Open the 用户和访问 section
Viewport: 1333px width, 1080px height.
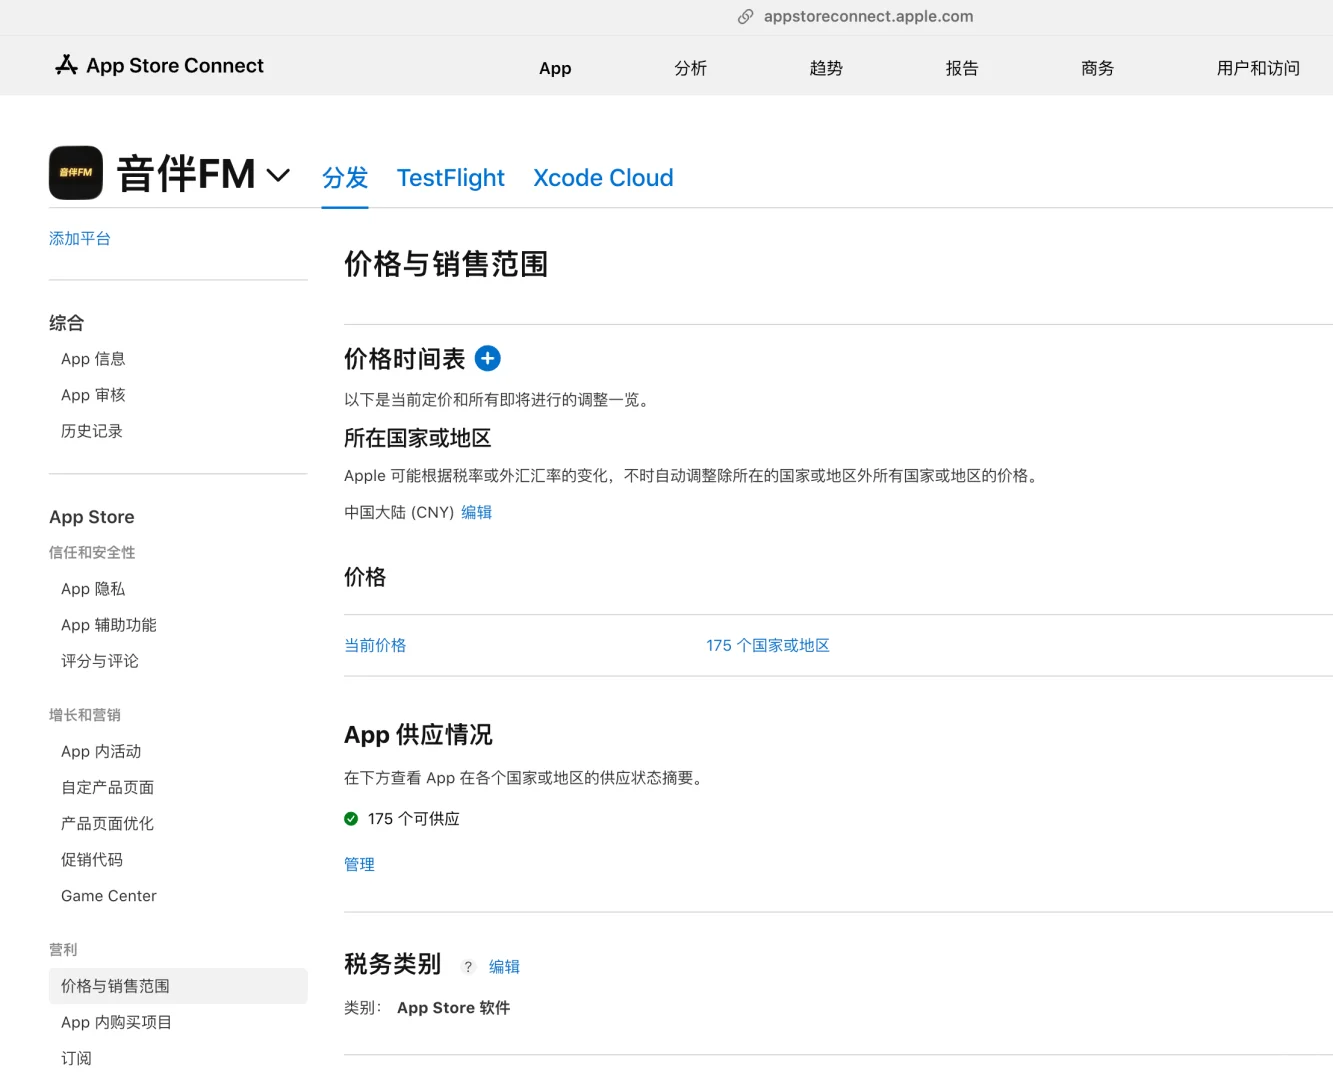[x=1258, y=67]
